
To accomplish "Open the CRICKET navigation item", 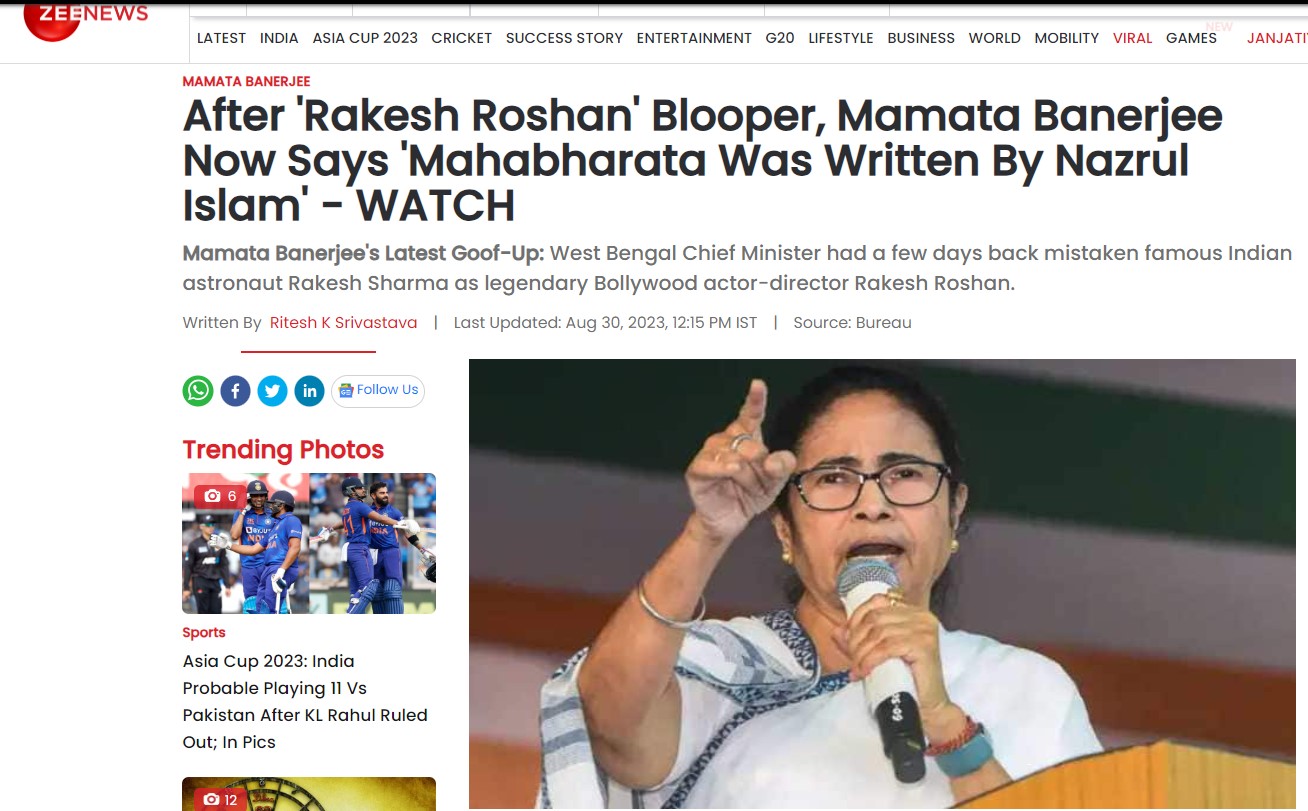I will tap(461, 38).
